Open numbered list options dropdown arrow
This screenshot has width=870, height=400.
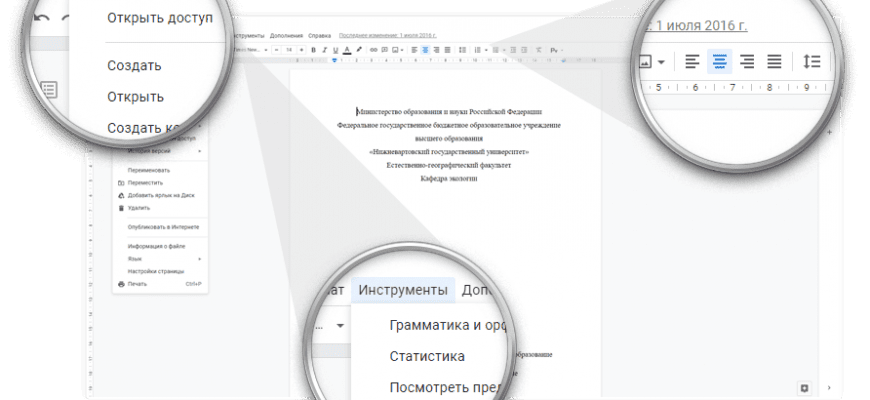click(x=486, y=50)
